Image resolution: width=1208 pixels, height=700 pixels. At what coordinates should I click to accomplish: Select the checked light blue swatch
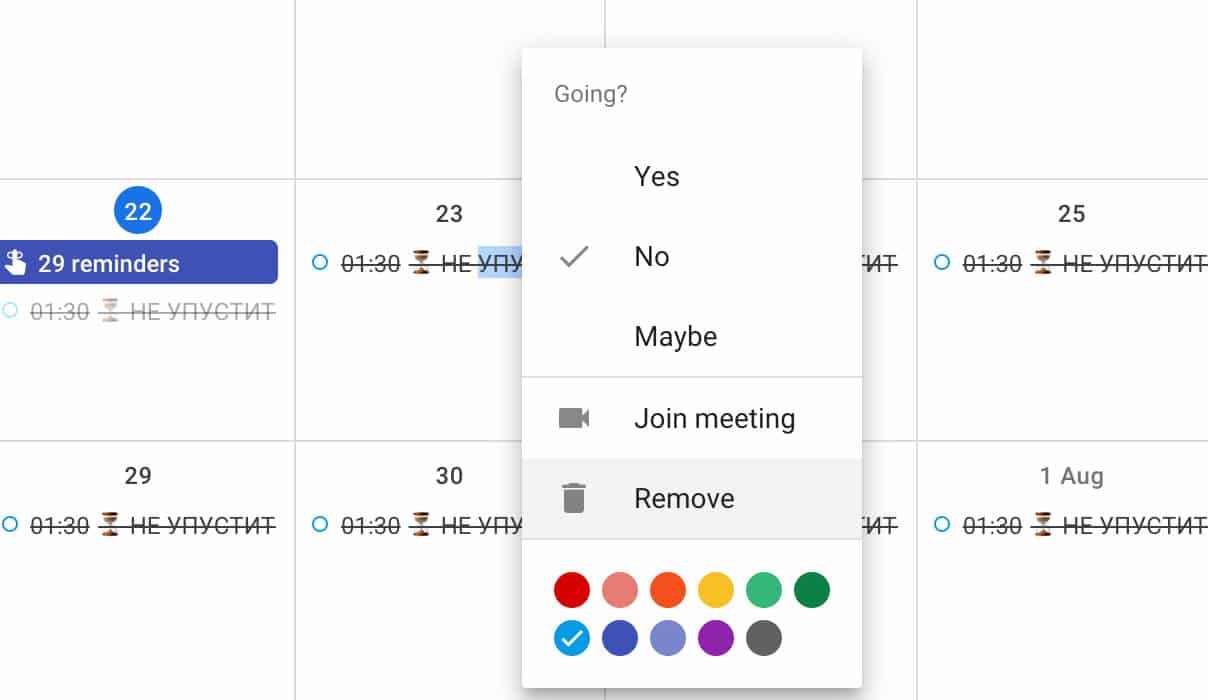(x=572, y=638)
